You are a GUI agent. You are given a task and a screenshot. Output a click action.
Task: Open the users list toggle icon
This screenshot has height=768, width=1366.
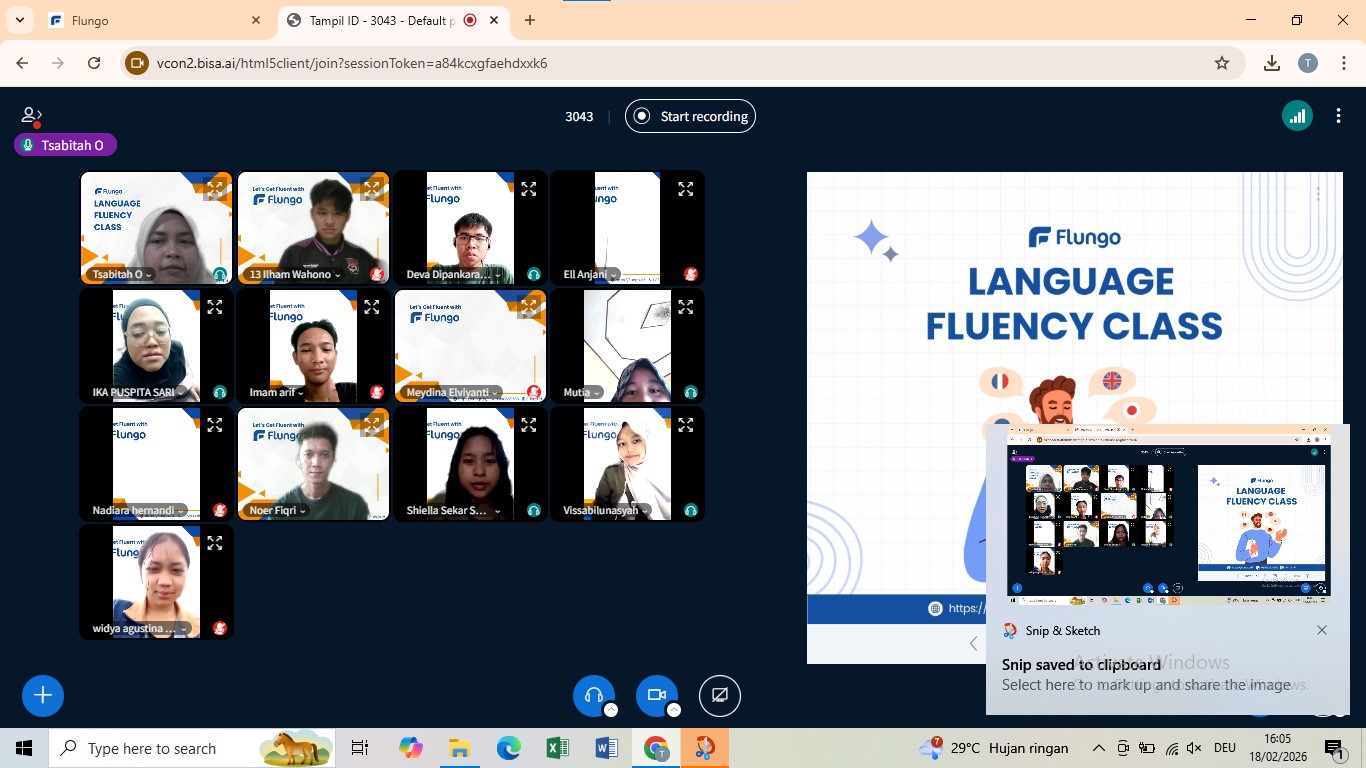(31, 116)
